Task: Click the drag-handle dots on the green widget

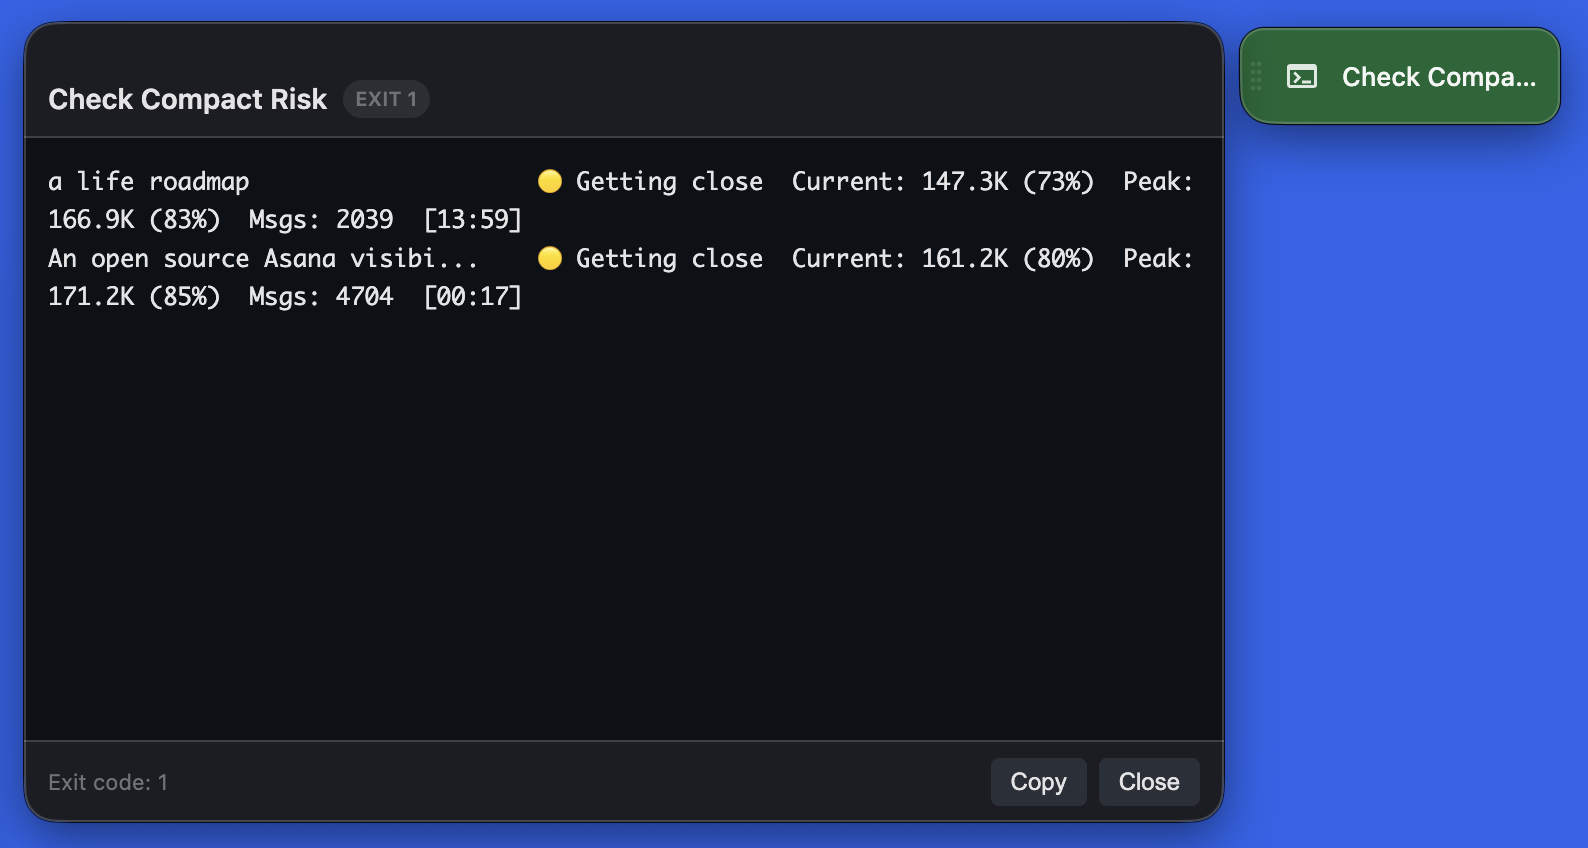Action: coord(1256,75)
